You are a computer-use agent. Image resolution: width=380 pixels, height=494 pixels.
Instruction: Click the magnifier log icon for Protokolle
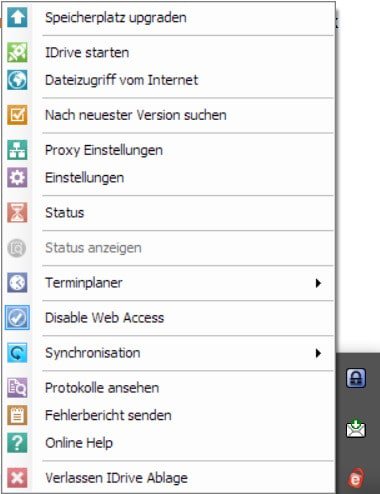pyautogui.click(x=17, y=388)
